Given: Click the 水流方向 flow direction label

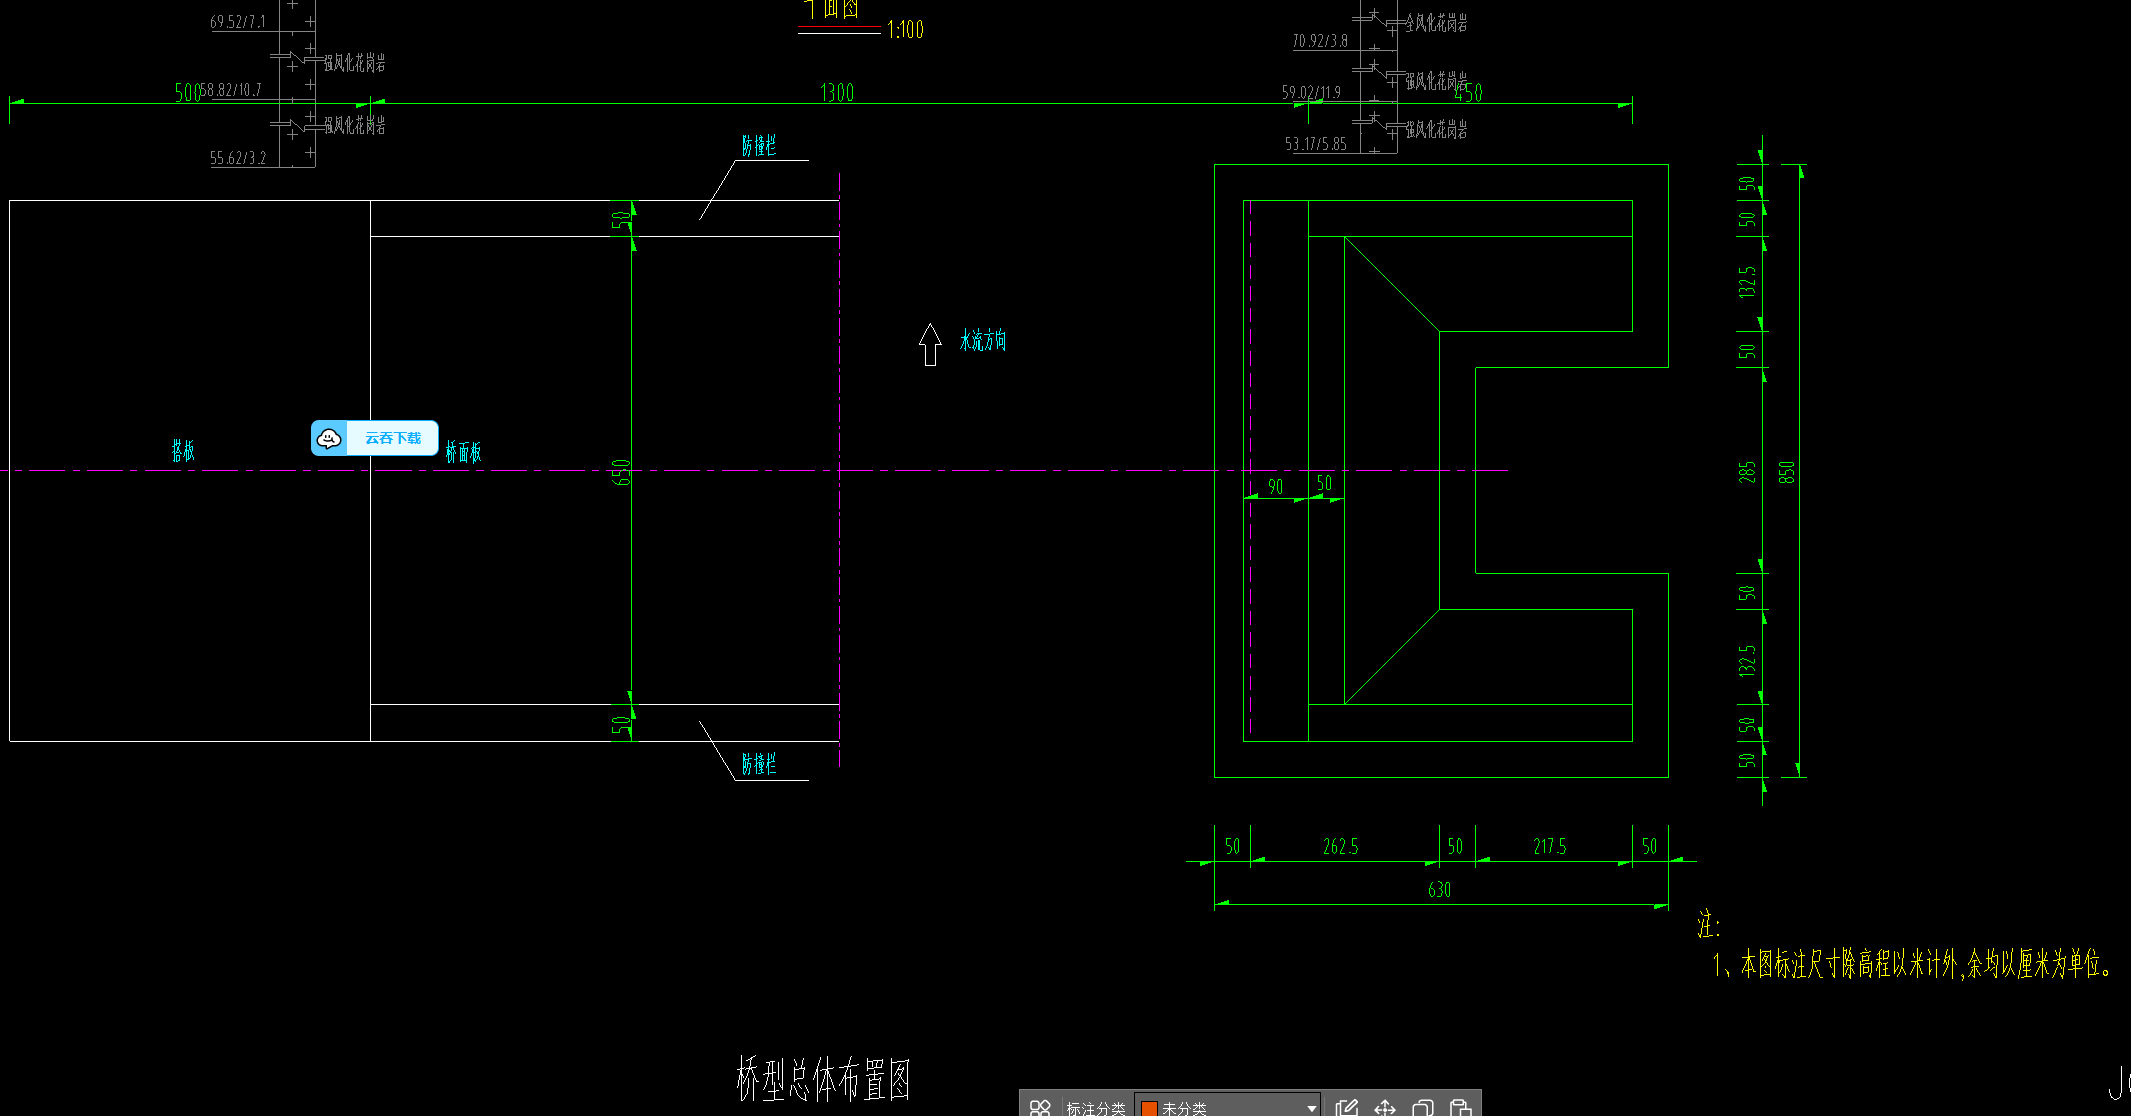Looking at the screenshot, I should click(x=983, y=341).
